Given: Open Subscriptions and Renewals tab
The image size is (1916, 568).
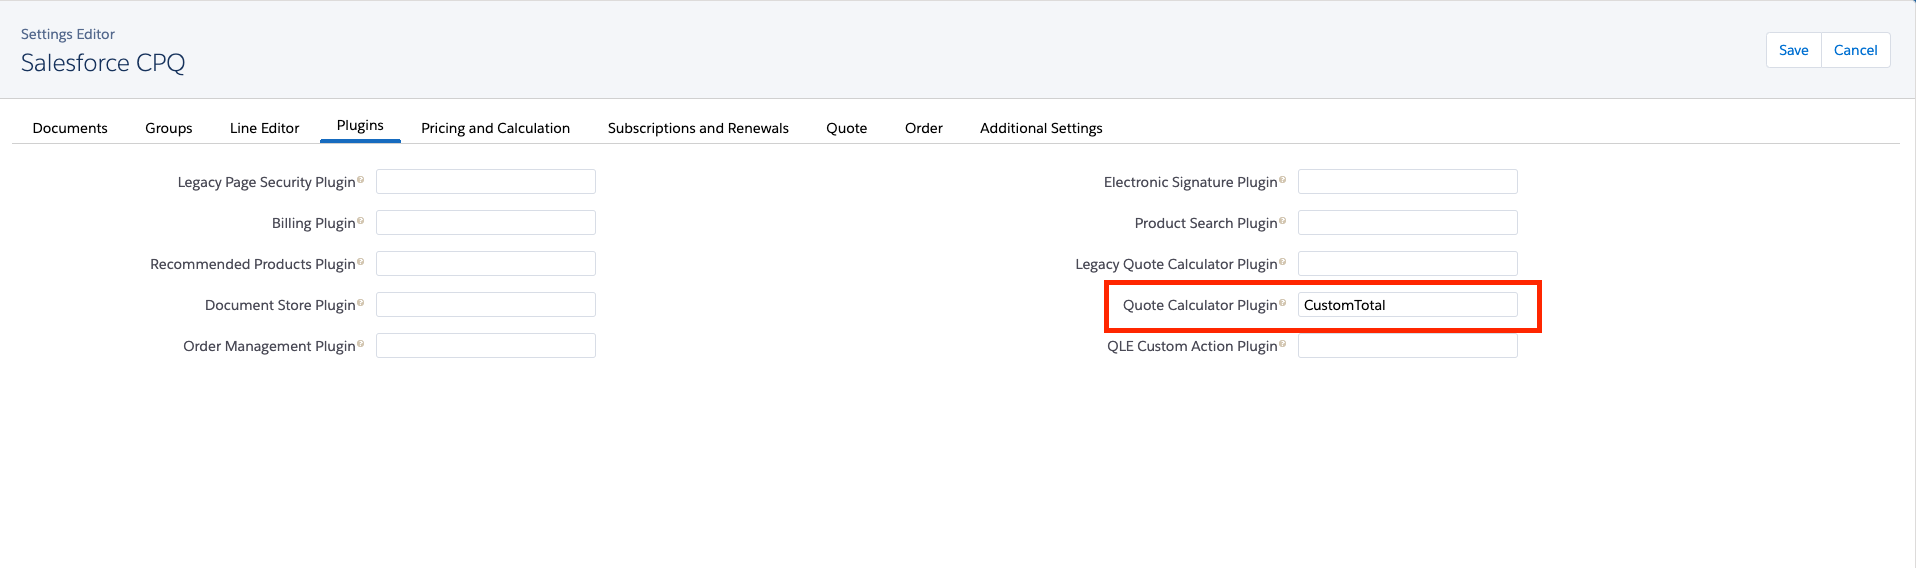Looking at the screenshot, I should pyautogui.click(x=698, y=128).
